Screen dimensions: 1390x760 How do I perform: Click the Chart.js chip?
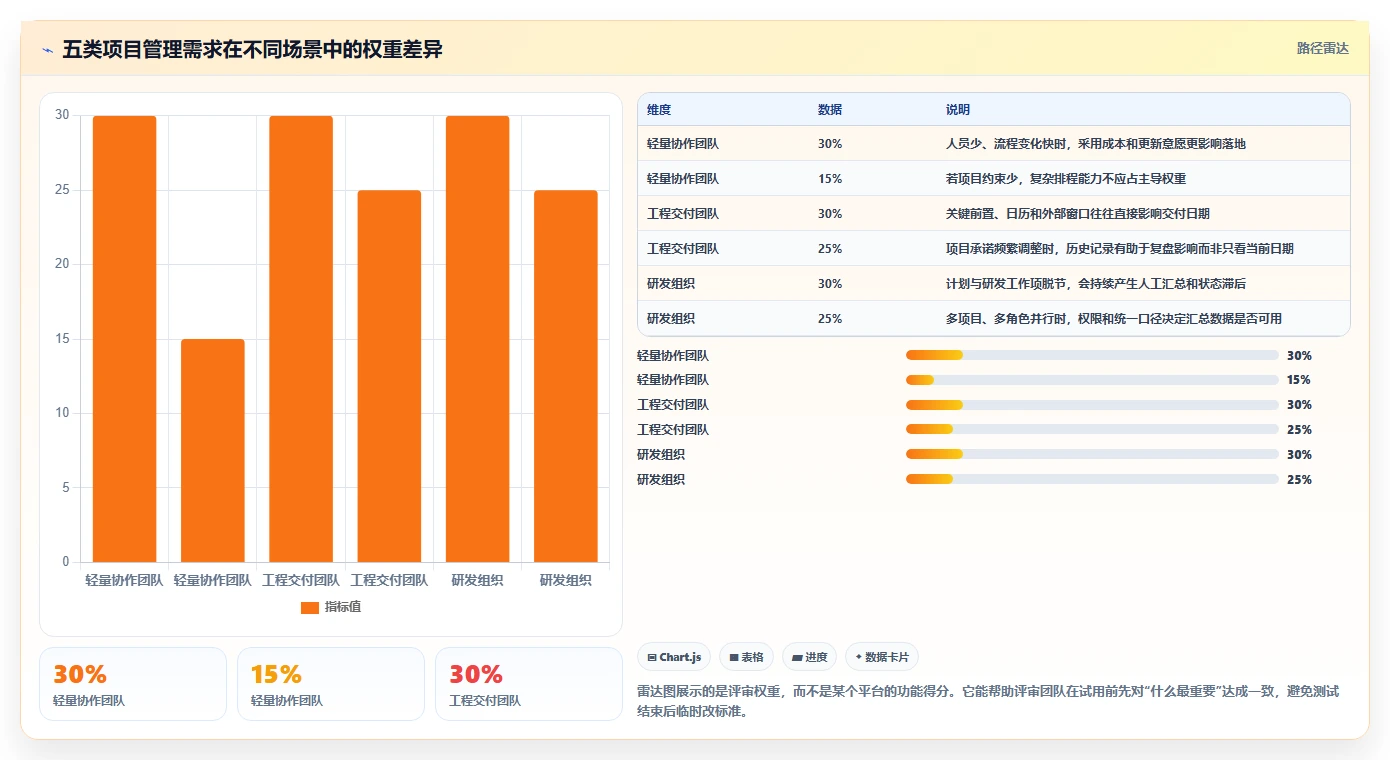674,657
